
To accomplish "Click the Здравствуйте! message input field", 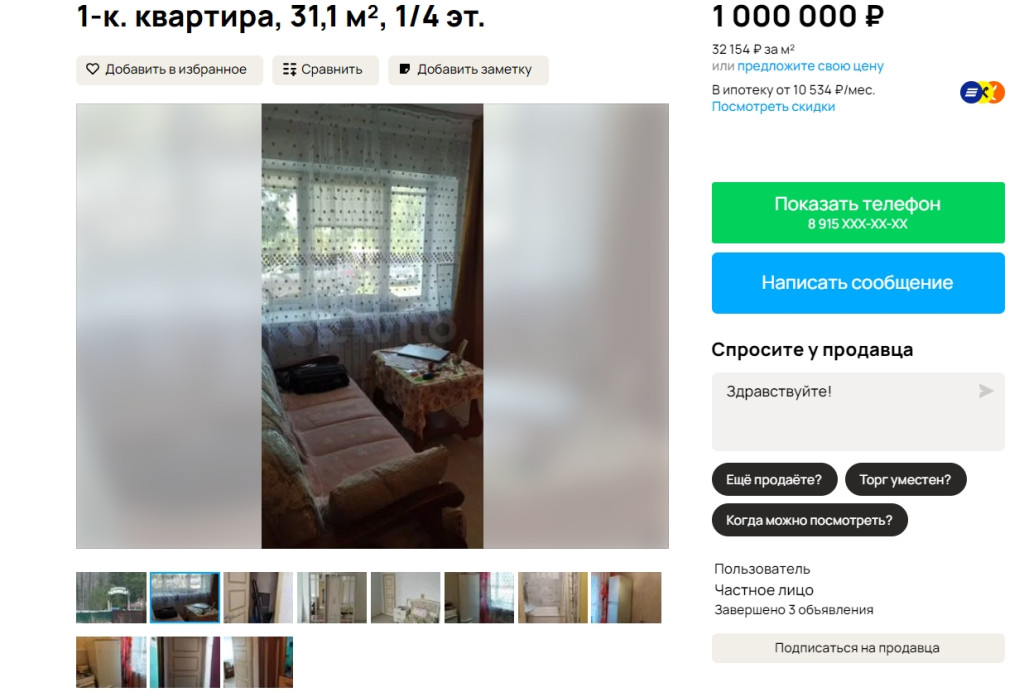I will coord(858,412).
